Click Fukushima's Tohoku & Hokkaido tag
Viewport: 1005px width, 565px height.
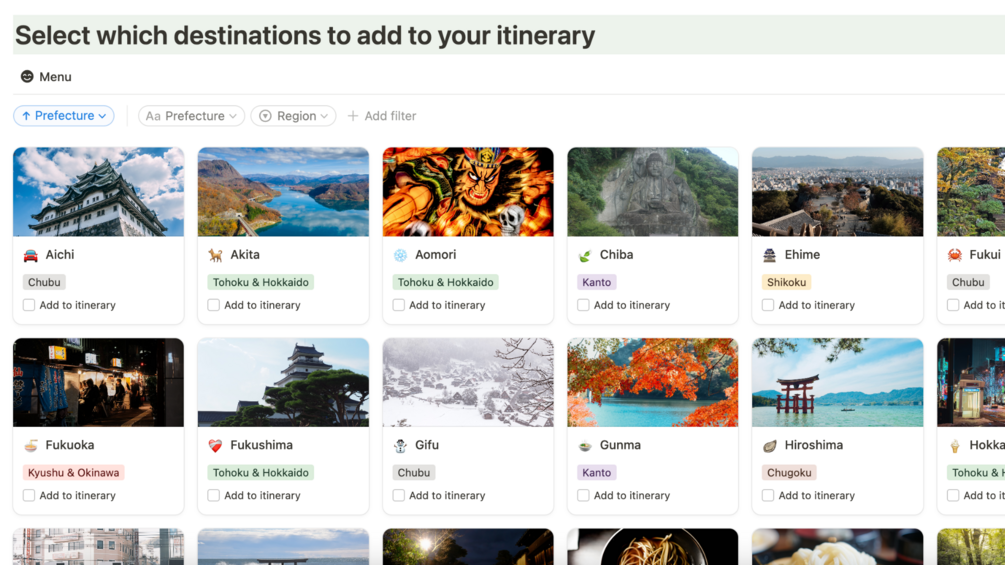pyautogui.click(x=260, y=473)
